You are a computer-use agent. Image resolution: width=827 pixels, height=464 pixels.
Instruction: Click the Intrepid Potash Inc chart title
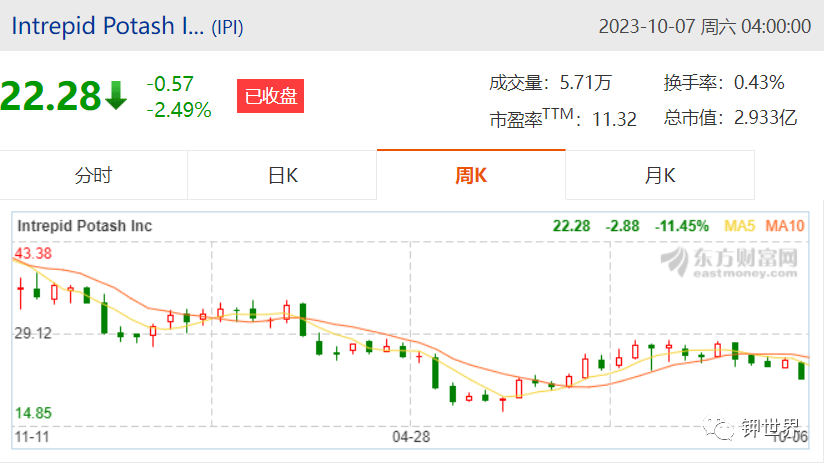(x=84, y=226)
